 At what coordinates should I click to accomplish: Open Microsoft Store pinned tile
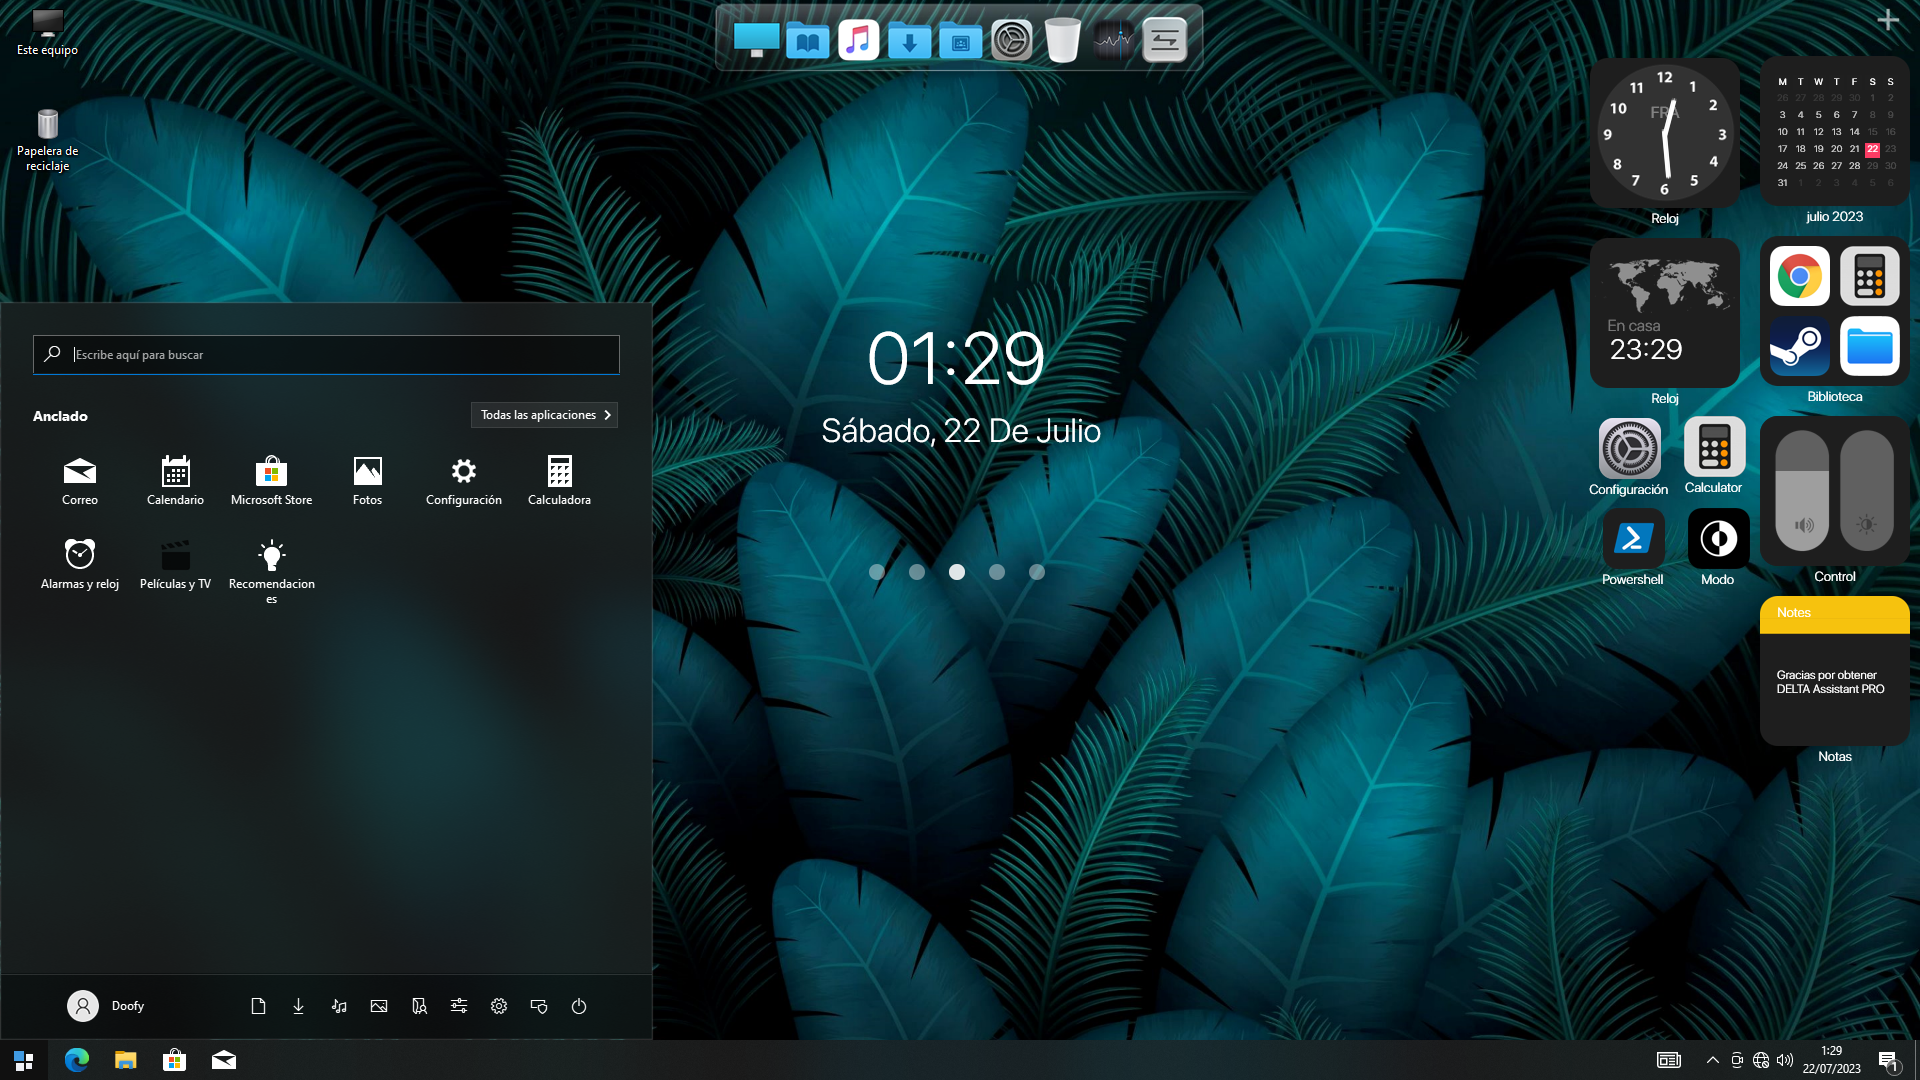(x=271, y=480)
